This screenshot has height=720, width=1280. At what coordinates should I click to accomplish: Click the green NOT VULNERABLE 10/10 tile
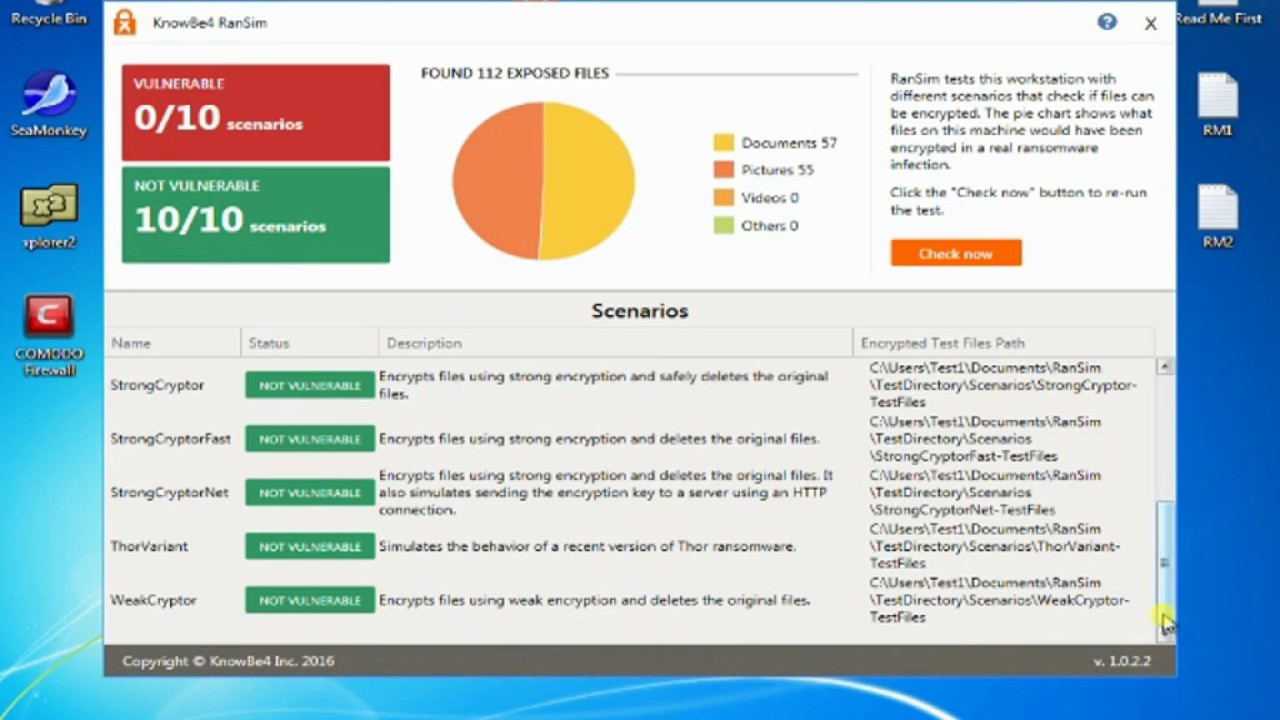point(256,215)
